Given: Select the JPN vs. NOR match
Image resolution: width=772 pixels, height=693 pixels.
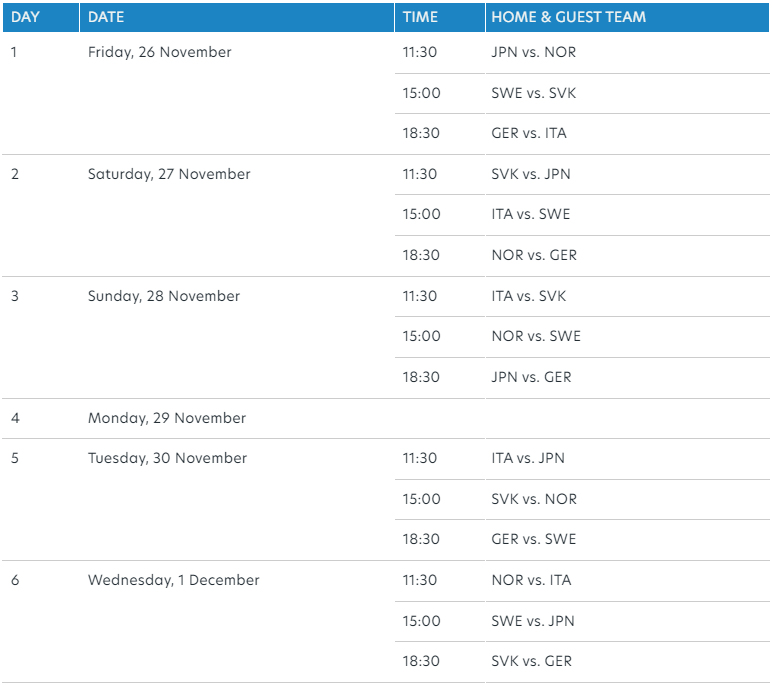Looking at the screenshot, I should (x=533, y=52).
